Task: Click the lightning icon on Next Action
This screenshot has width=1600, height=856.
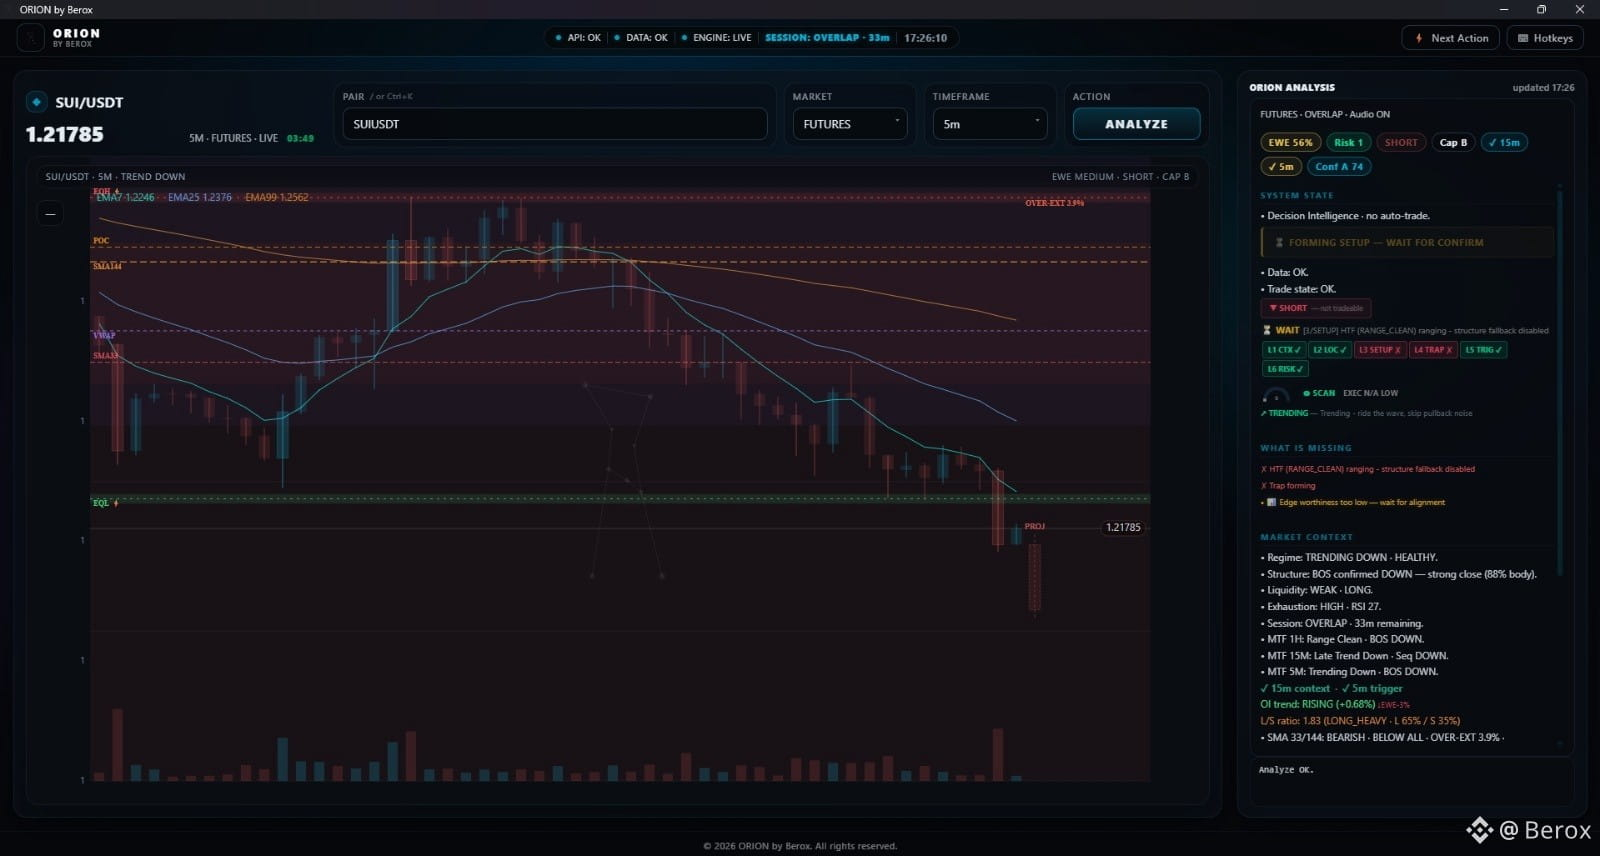Action: (x=1419, y=38)
